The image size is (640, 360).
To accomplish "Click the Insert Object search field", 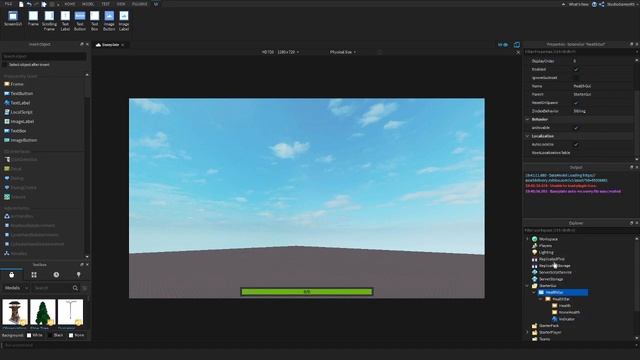I will (x=44, y=56).
